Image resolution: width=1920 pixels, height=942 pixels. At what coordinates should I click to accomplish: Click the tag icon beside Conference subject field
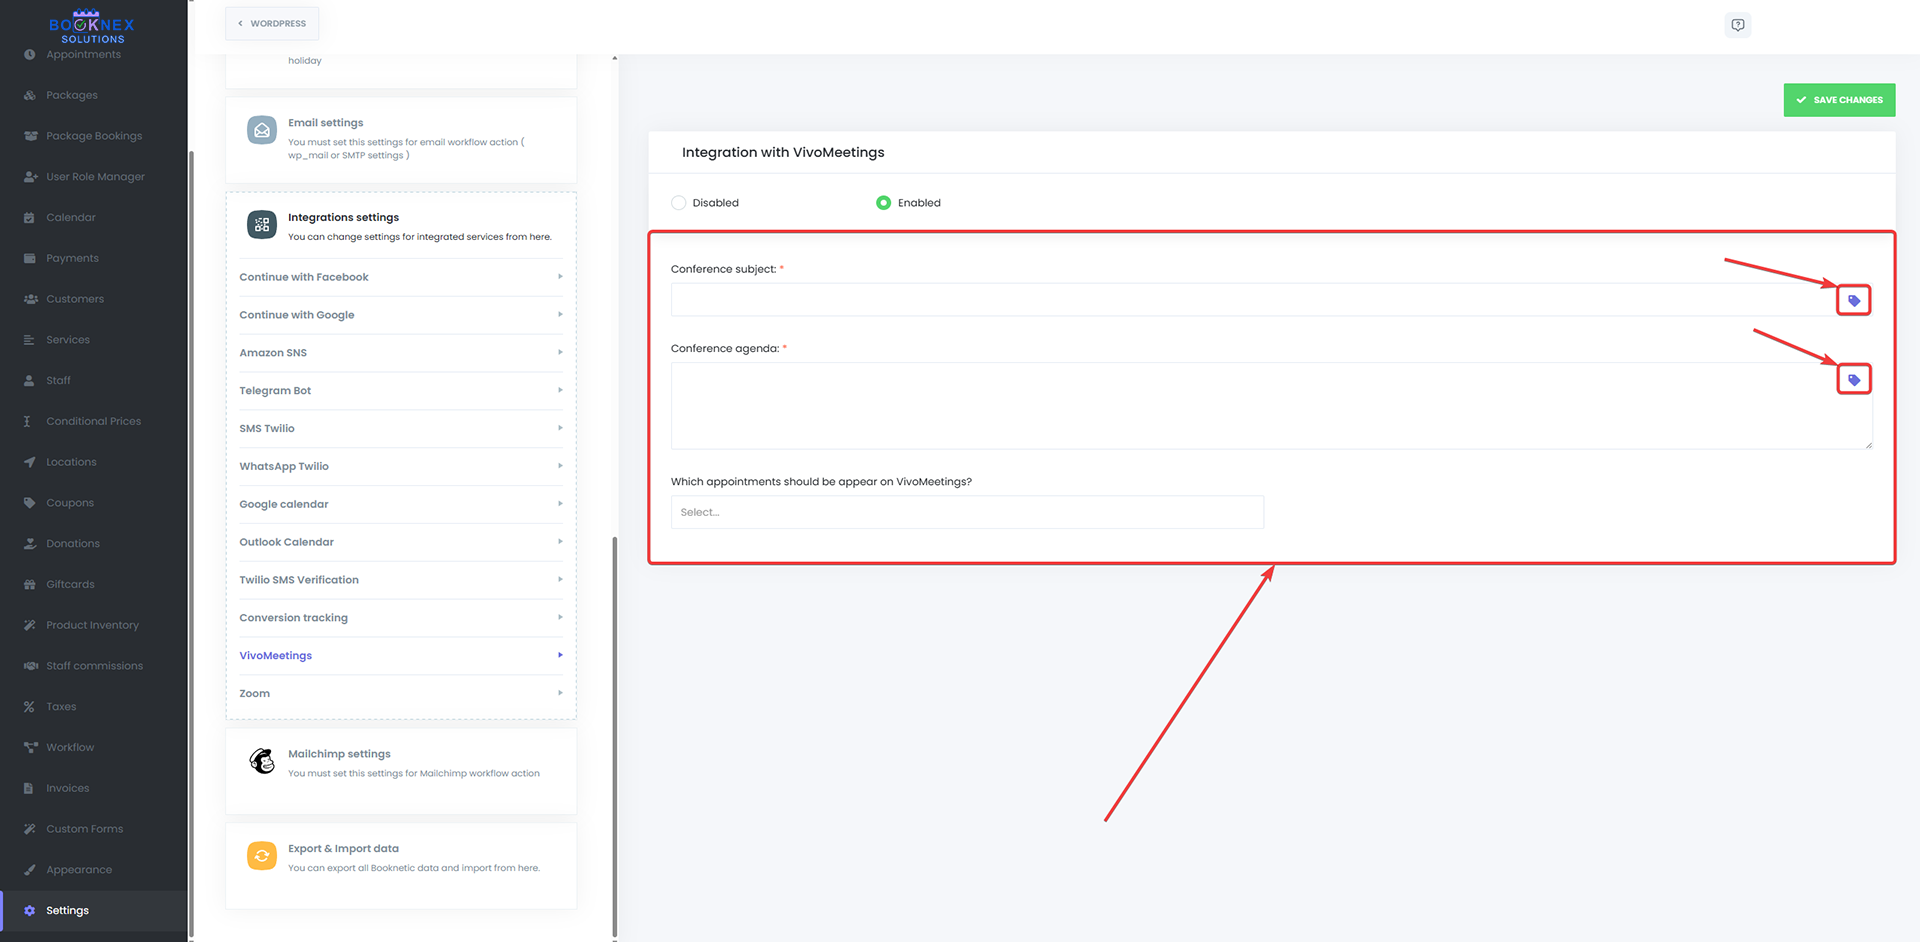coord(1853,299)
